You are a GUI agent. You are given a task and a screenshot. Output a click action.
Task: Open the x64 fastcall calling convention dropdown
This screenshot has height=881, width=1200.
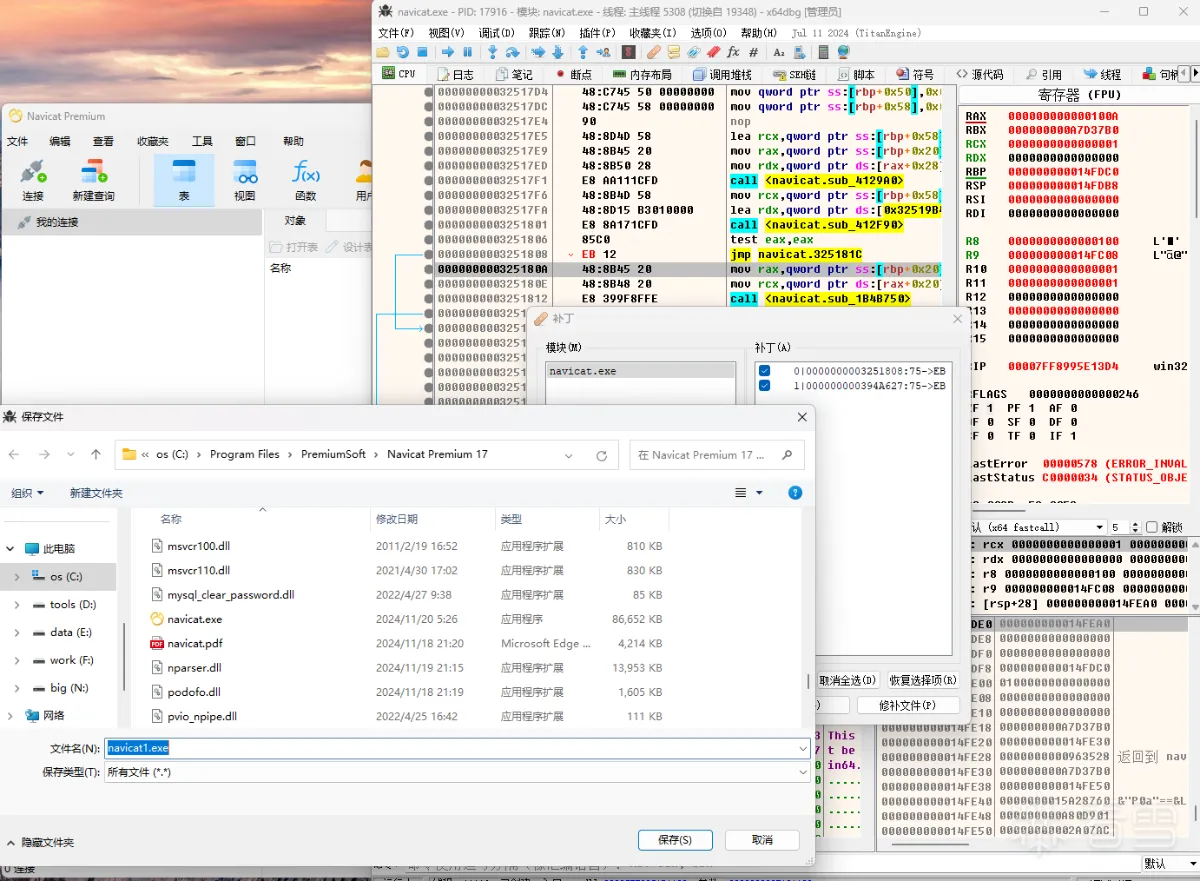coord(1100,527)
